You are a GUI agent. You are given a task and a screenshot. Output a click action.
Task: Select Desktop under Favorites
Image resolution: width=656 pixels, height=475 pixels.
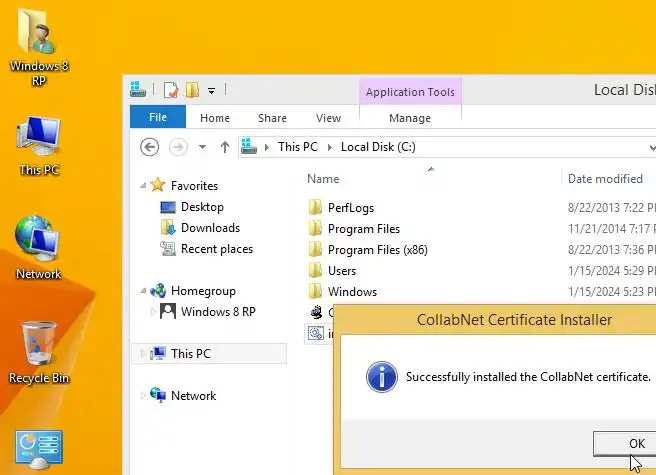click(x=202, y=207)
